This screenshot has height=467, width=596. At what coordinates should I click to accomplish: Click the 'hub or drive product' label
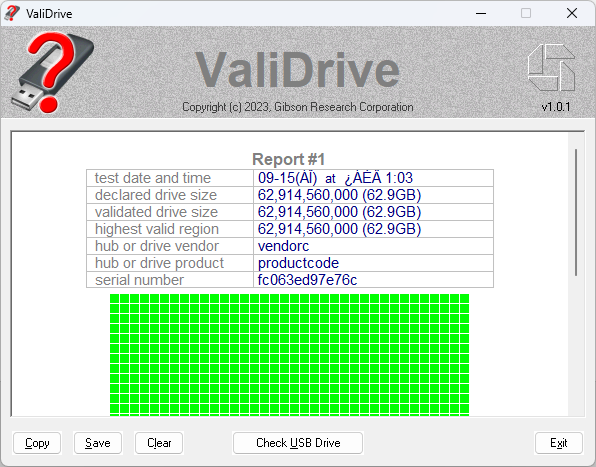tap(159, 263)
